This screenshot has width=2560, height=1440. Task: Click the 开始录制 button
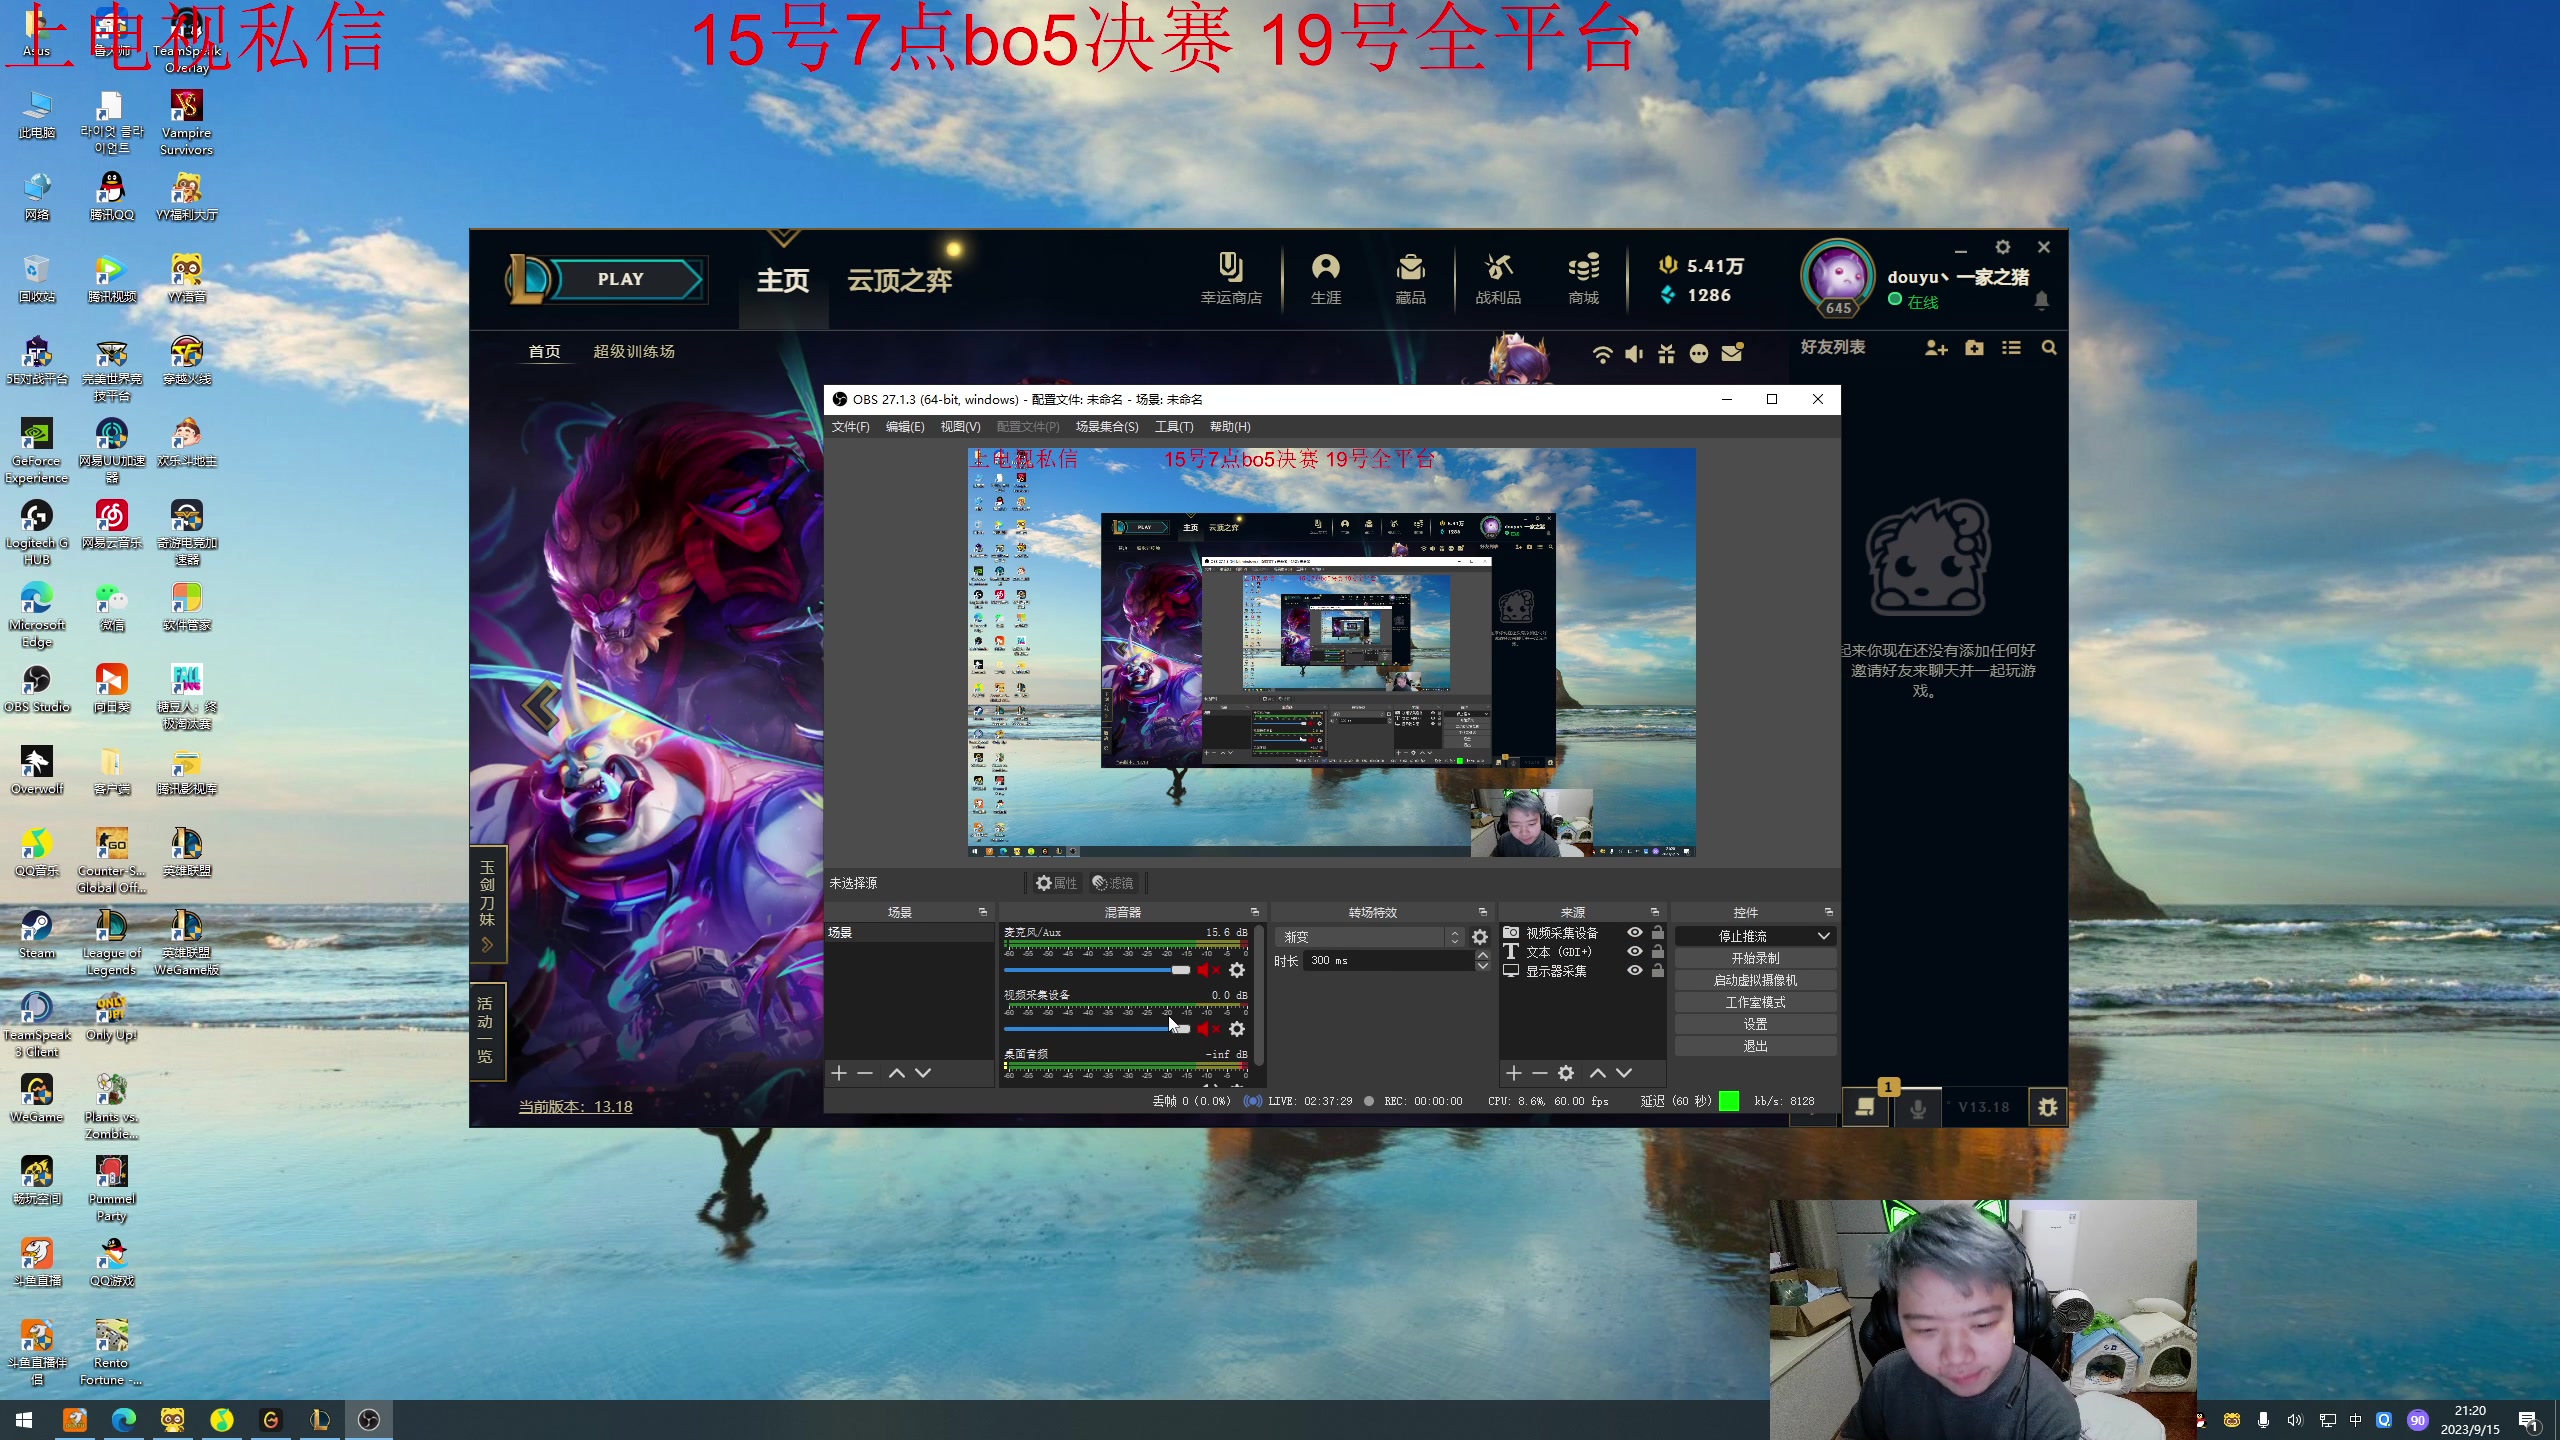click(1754, 958)
